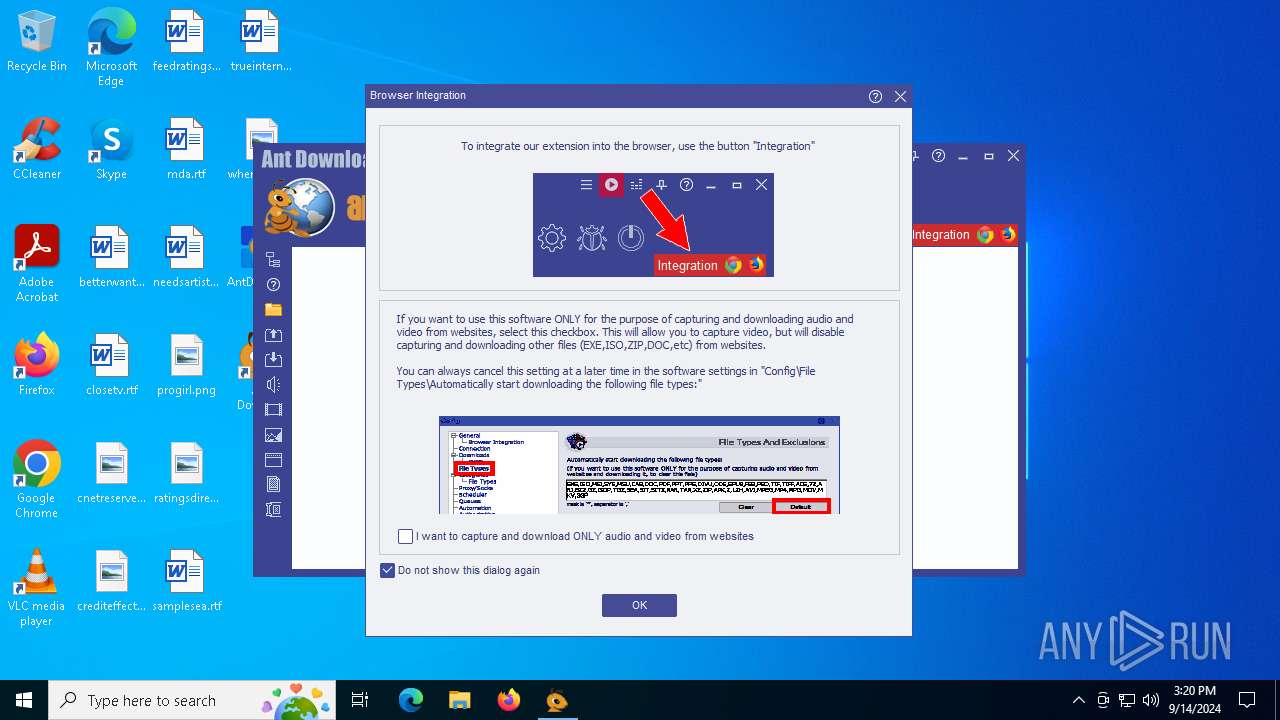1280x720 pixels.
Task: Click the Integration button in the Ant main window
Action: (941, 235)
